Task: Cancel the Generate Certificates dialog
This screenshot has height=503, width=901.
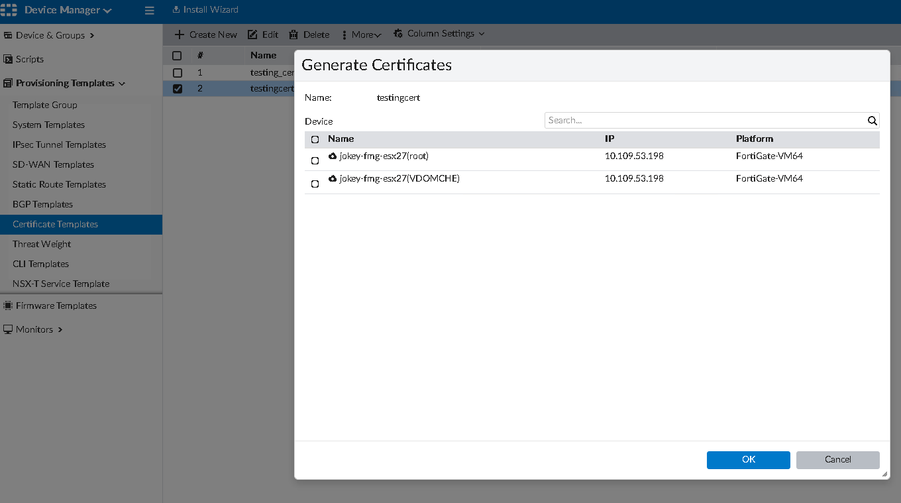Action: click(x=837, y=460)
